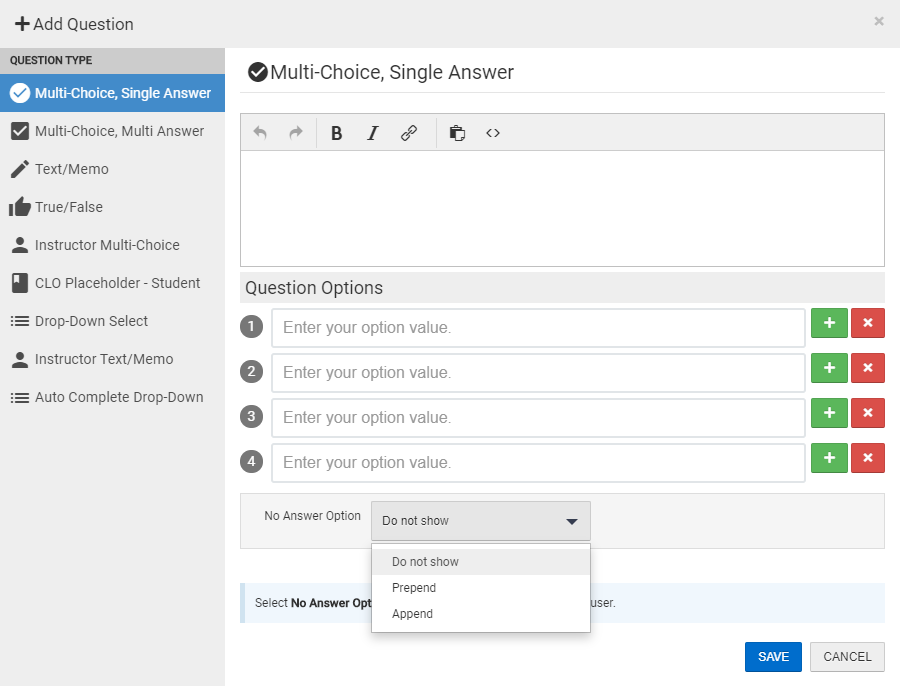Pick Instructor Multi-Choice question type

click(112, 245)
